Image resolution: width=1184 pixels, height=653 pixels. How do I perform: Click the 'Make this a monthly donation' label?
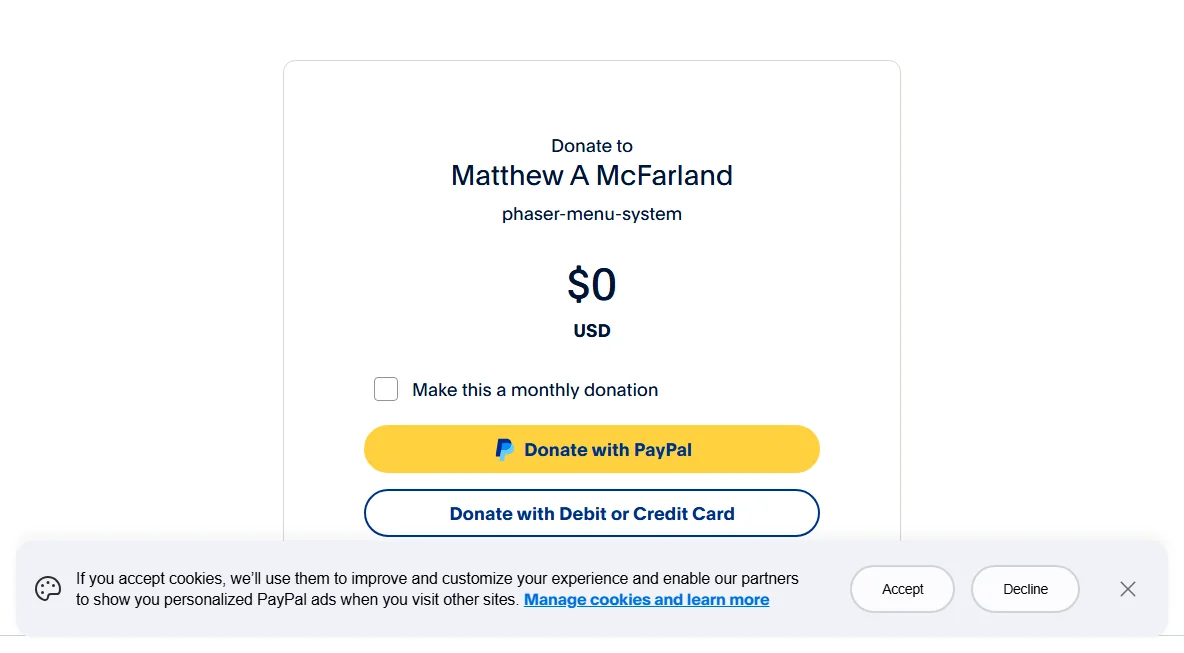(535, 390)
